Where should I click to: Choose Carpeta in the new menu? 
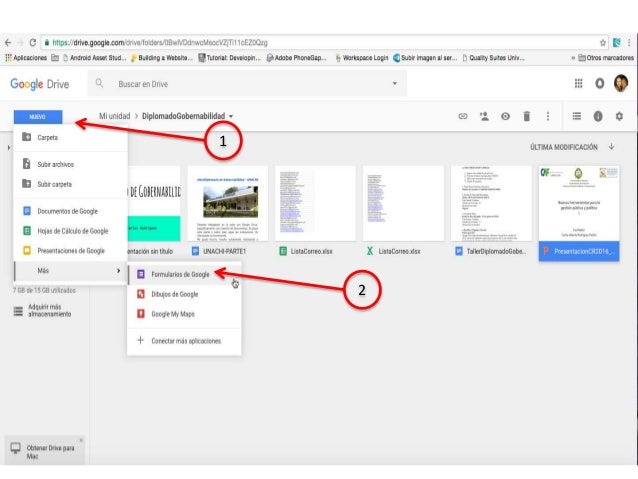[x=70, y=138]
